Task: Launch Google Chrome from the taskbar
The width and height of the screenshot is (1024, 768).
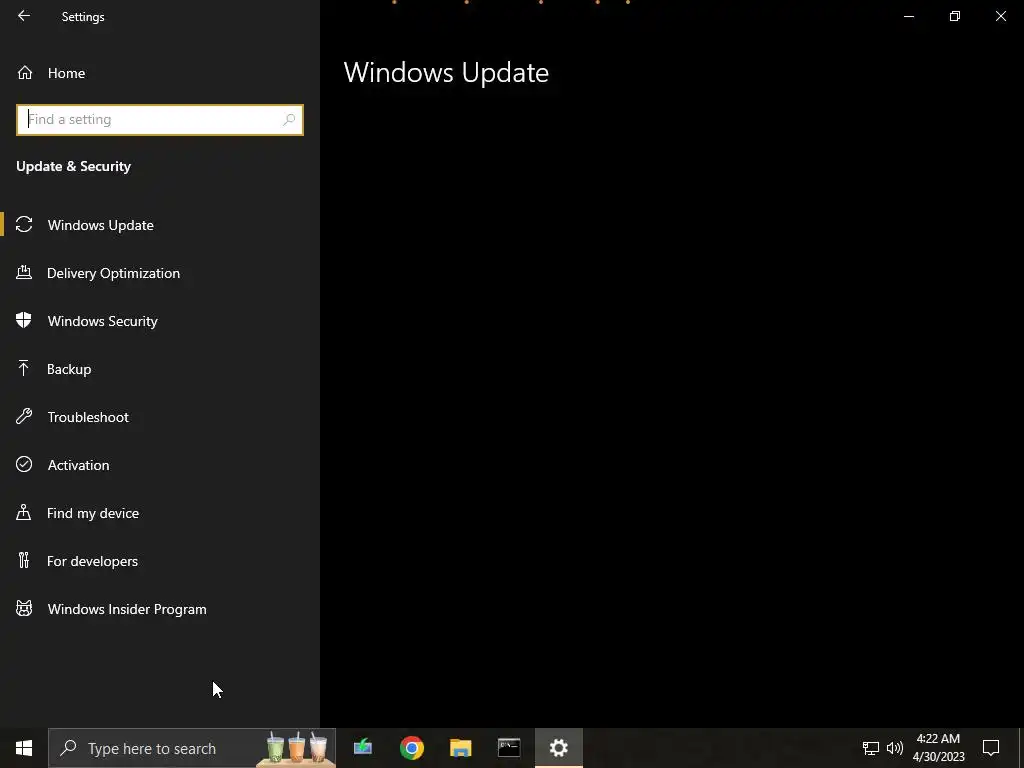Action: coord(412,748)
